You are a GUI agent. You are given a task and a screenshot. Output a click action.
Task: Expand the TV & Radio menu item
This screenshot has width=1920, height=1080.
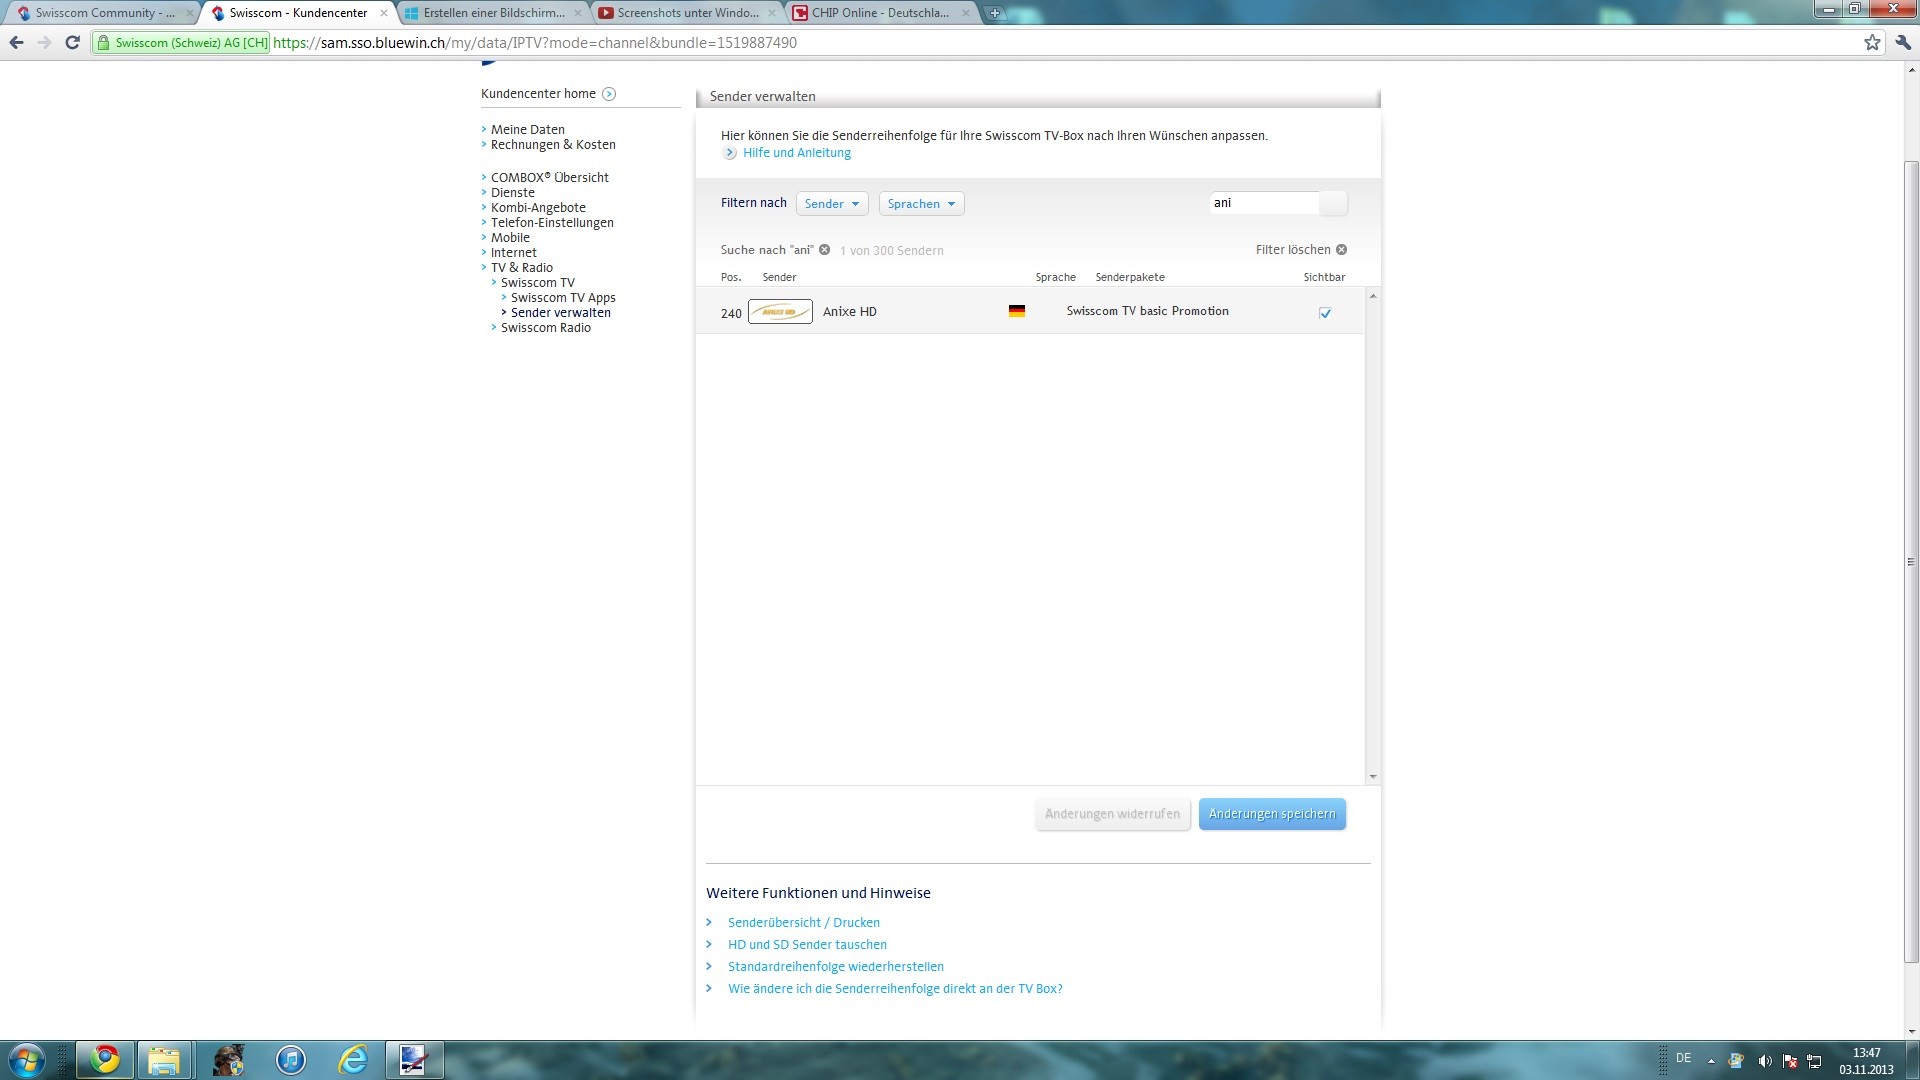pos(521,268)
